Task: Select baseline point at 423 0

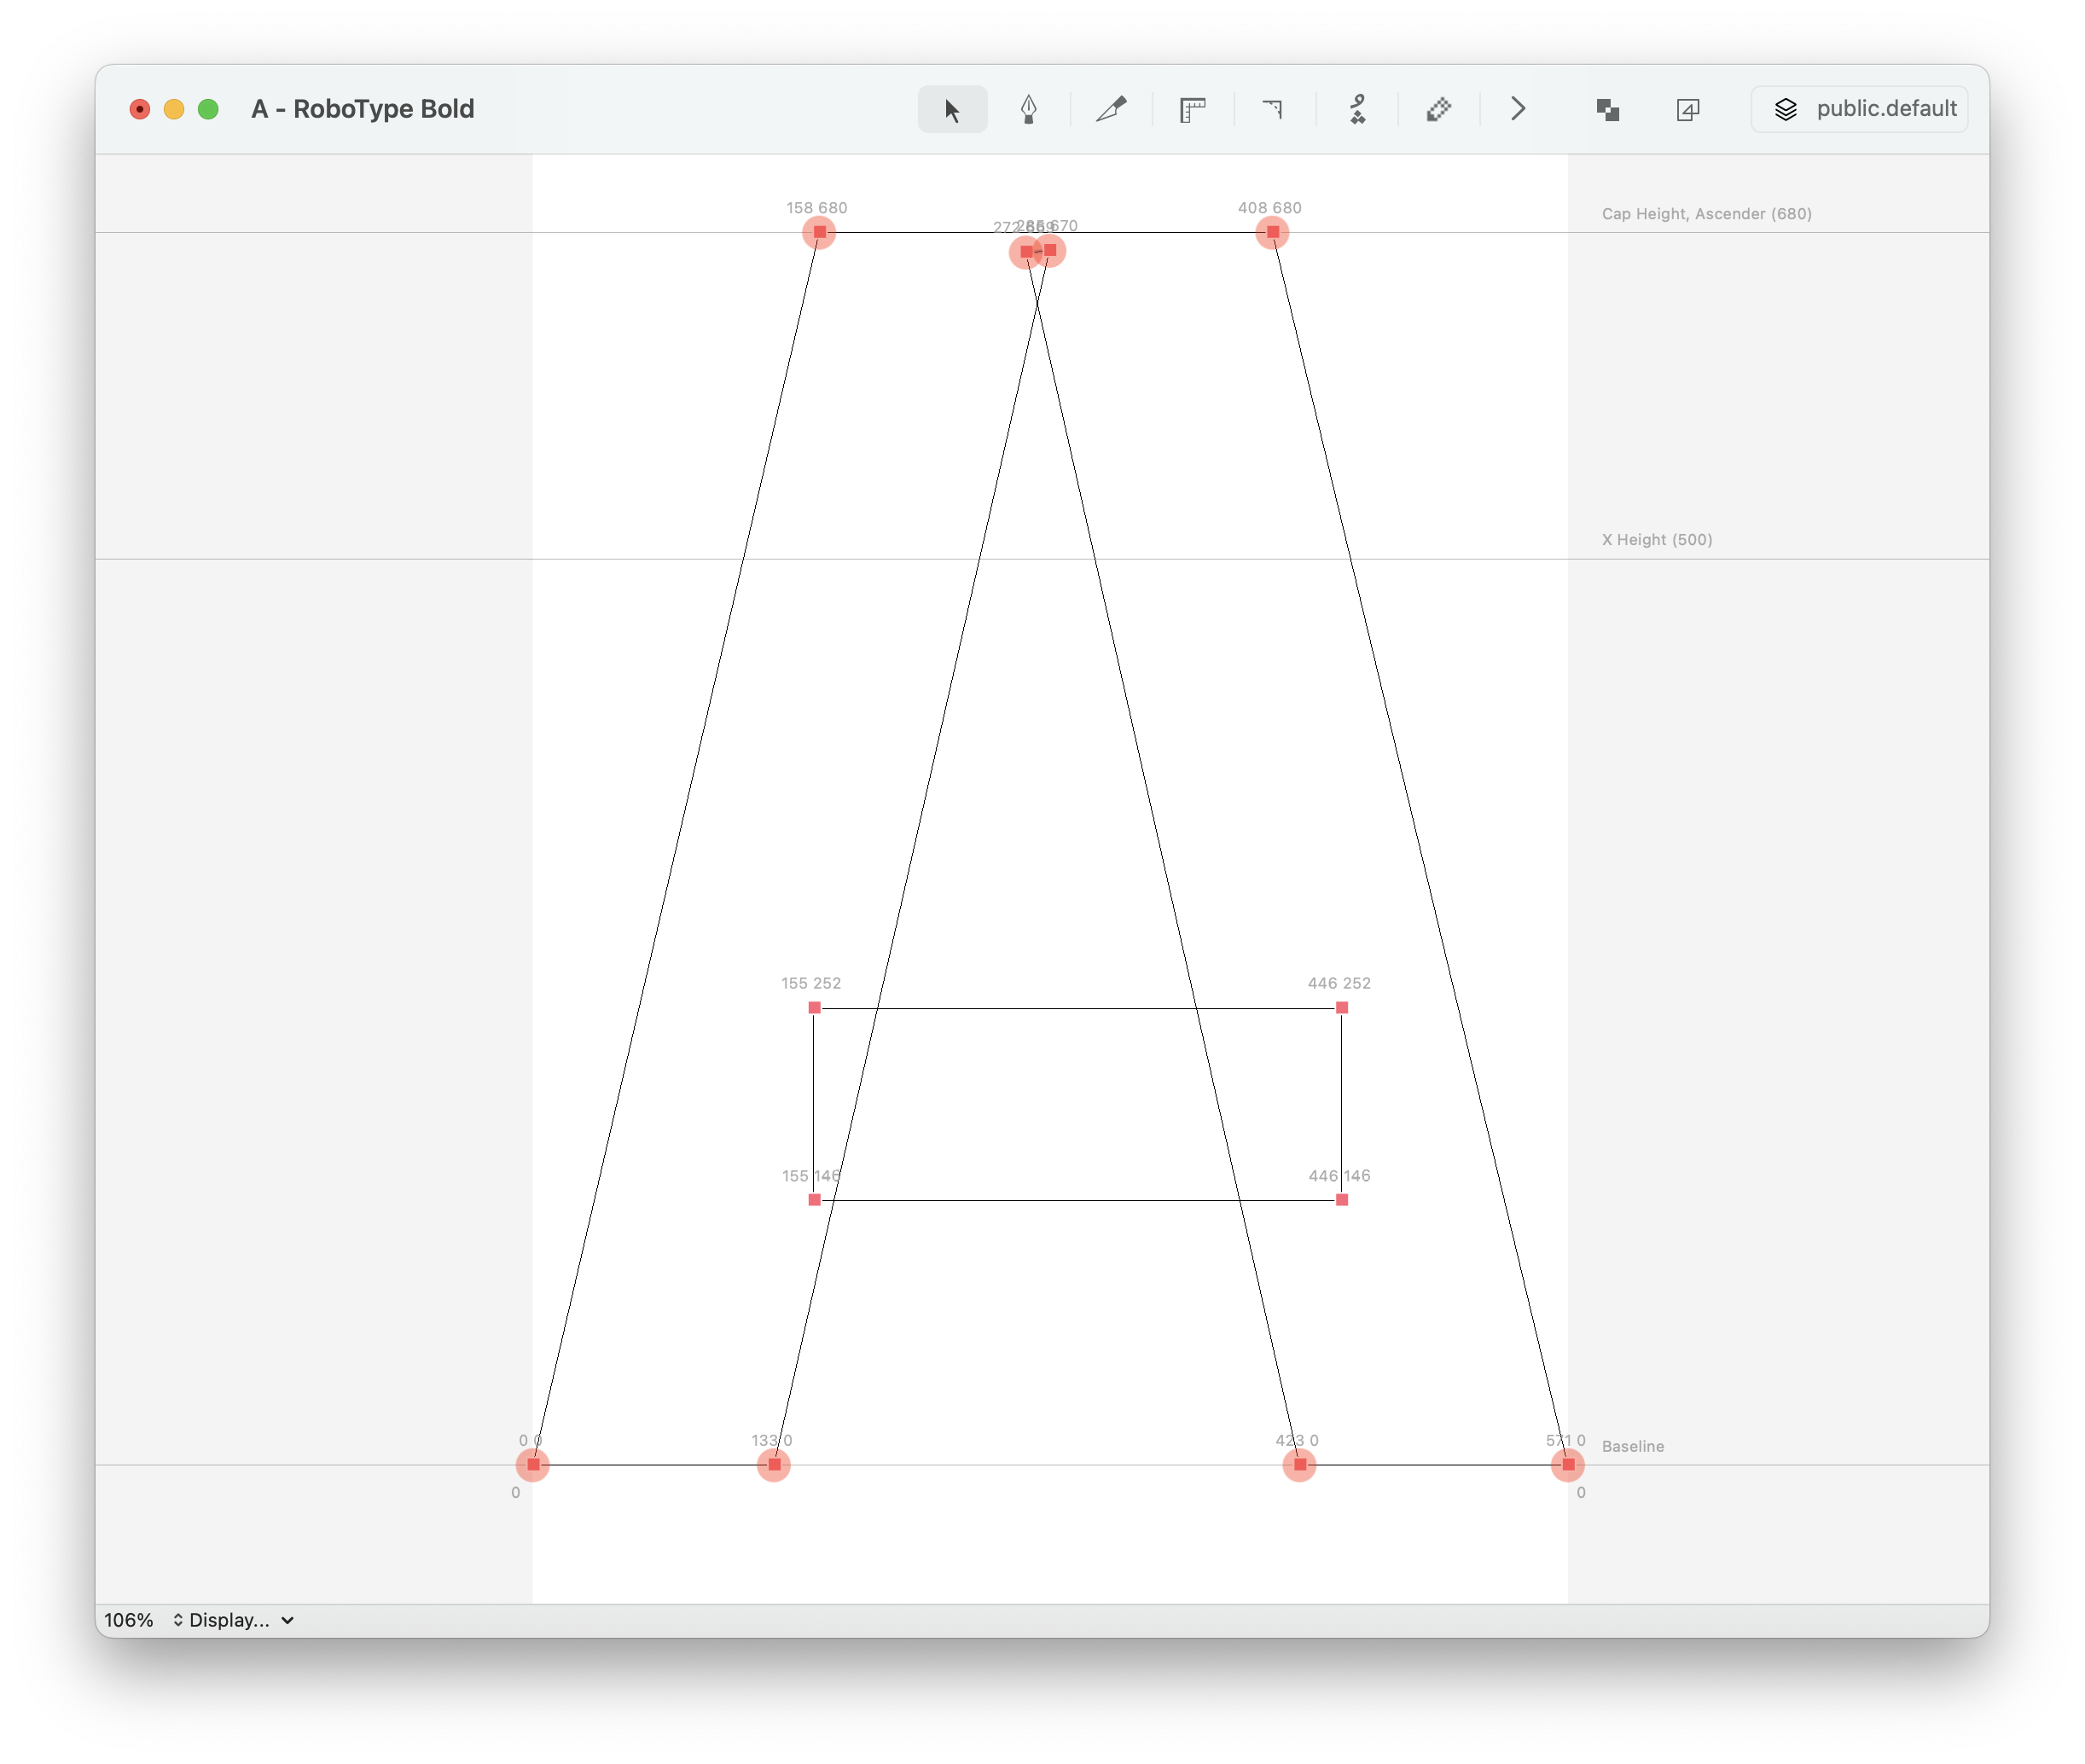Action: click(x=1300, y=1465)
